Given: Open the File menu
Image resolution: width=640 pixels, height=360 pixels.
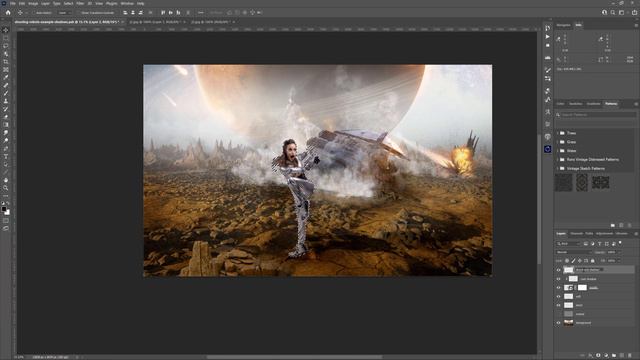Looking at the screenshot, I should (x=13, y=3).
